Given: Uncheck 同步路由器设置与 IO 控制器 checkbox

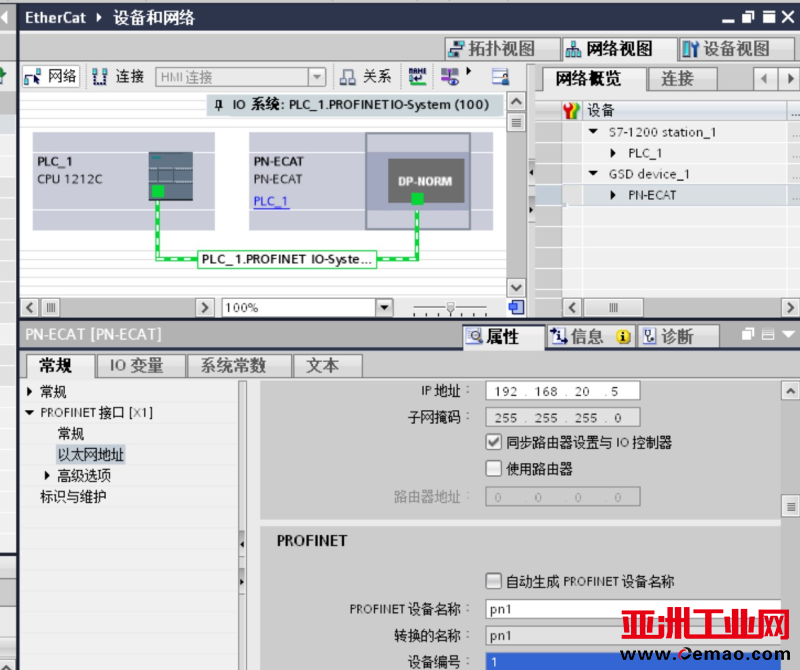Looking at the screenshot, I should pos(493,442).
